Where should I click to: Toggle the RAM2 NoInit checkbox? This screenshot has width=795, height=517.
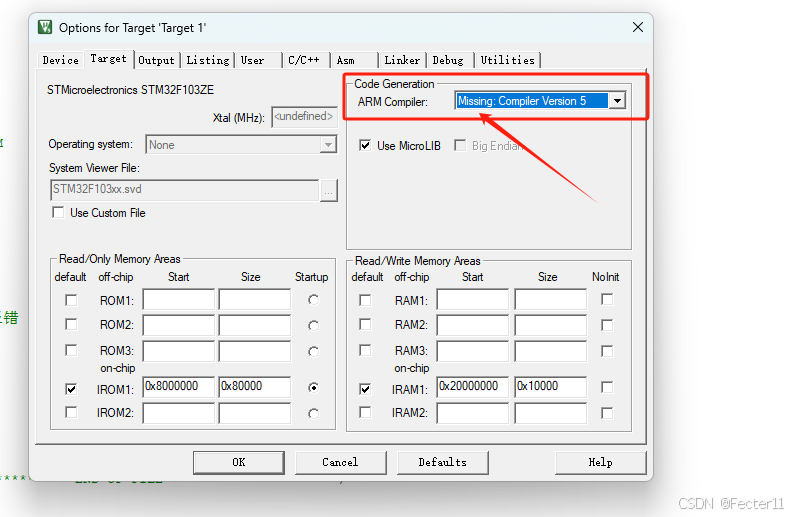607,325
